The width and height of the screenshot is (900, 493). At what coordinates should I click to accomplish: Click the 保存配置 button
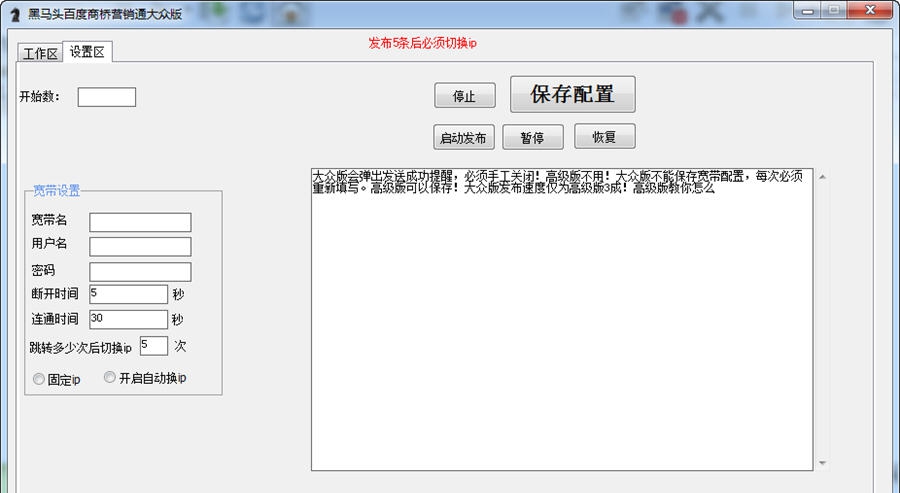[572, 94]
